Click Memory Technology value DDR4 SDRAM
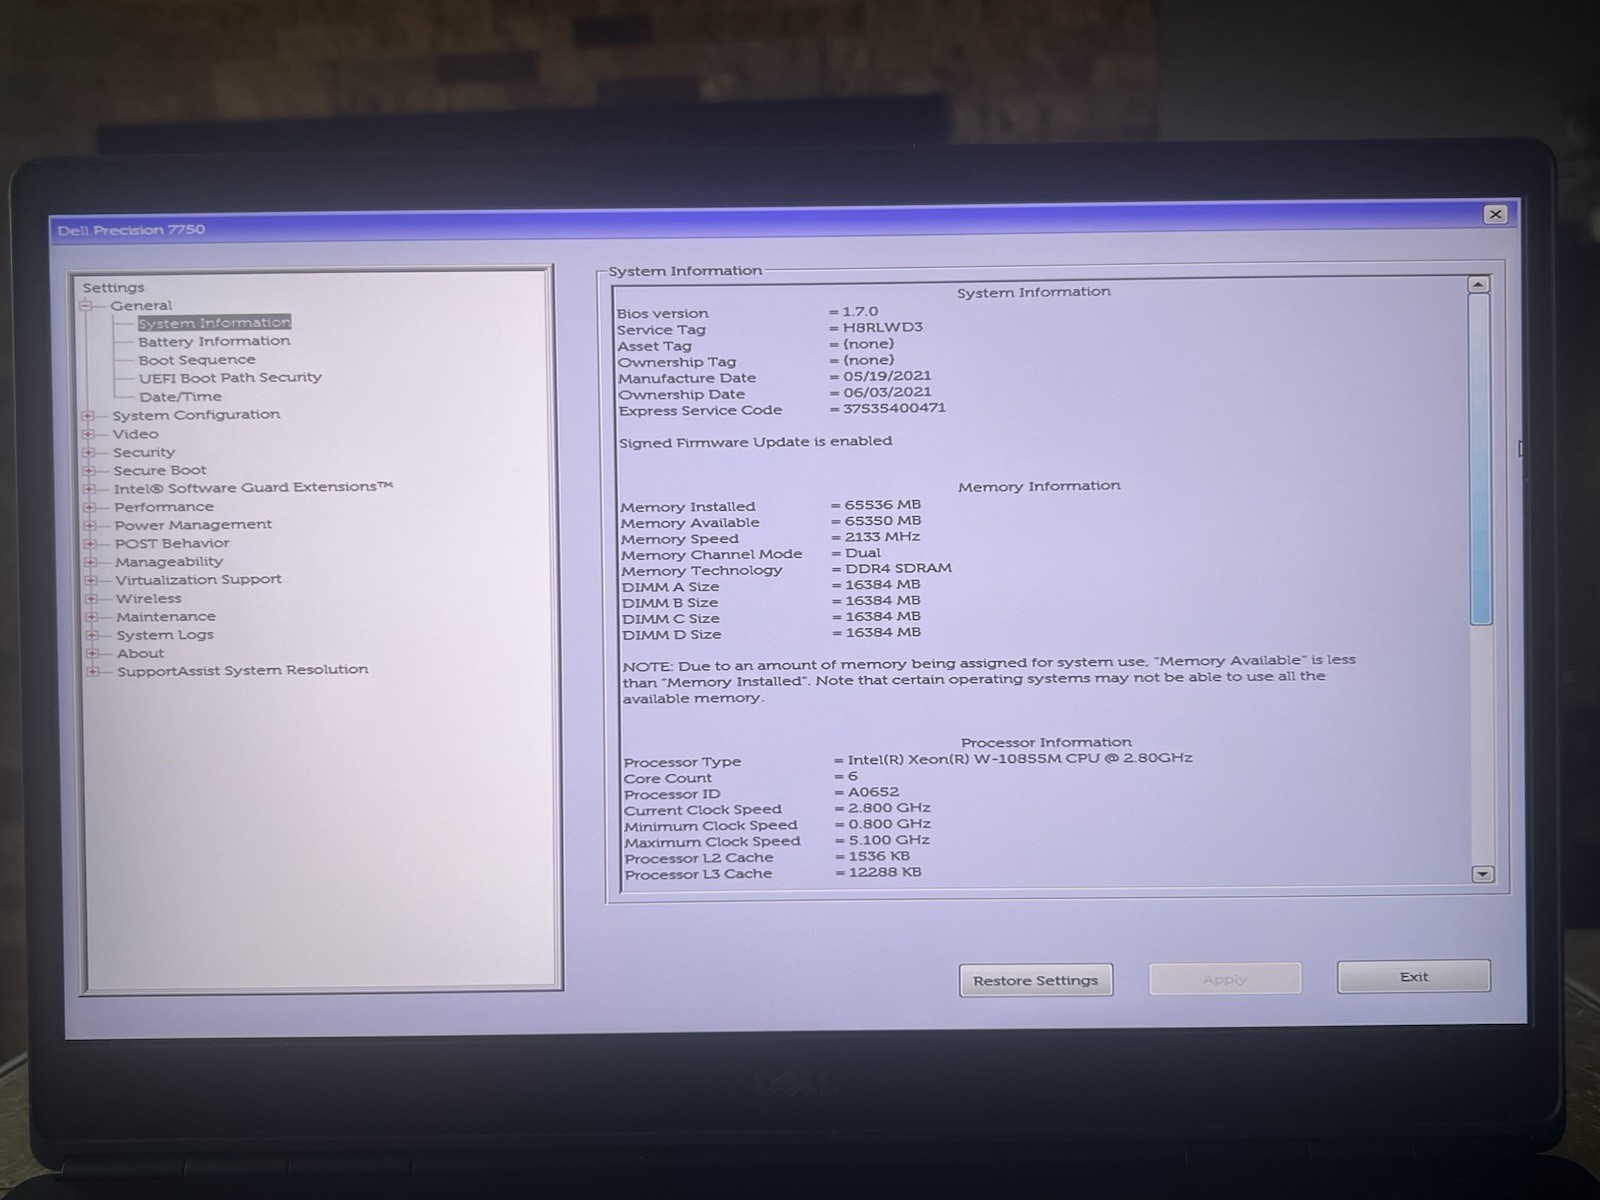 (899, 568)
